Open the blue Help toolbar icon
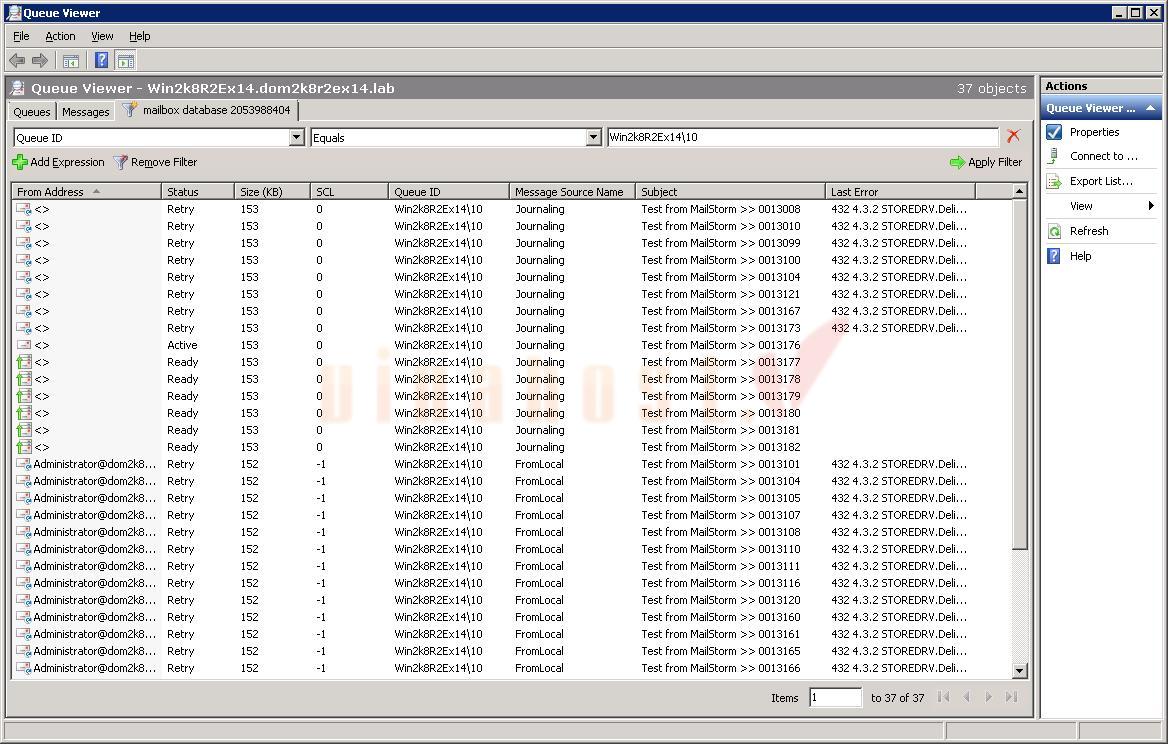 (101, 61)
